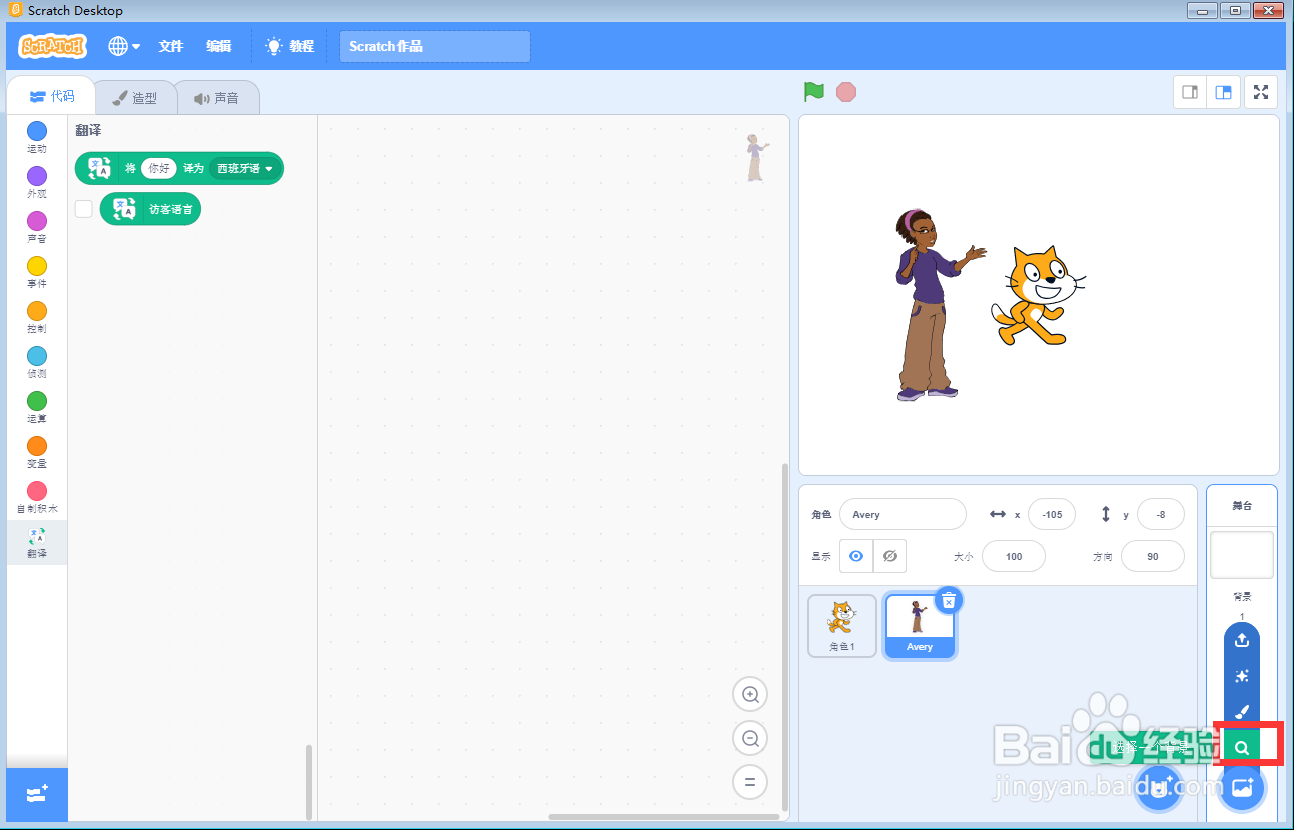Switch to the 代码 tab
The width and height of the screenshot is (1294, 830).
coord(52,96)
